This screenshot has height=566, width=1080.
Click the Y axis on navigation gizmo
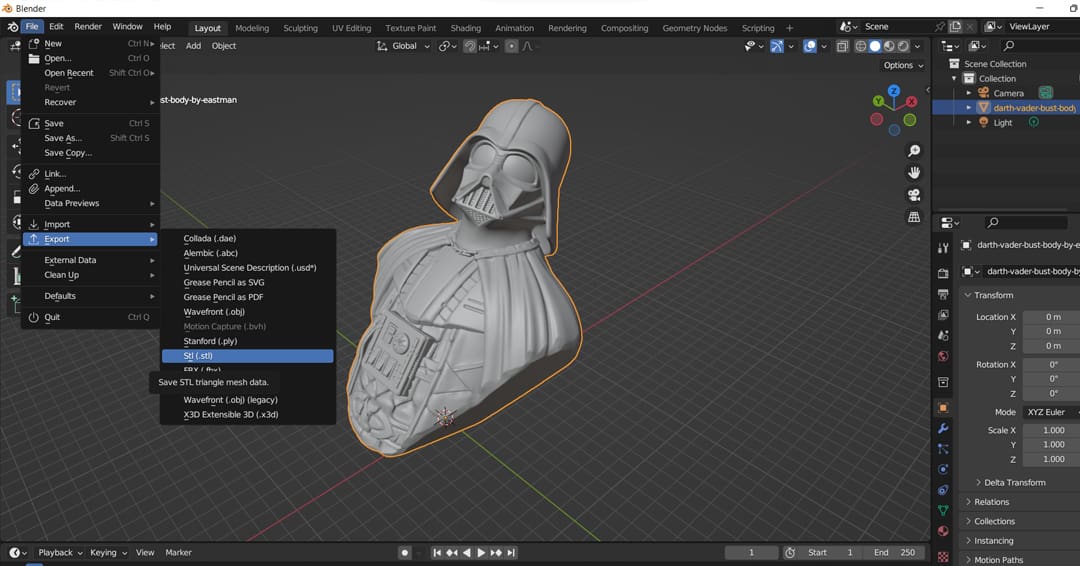[878, 101]
